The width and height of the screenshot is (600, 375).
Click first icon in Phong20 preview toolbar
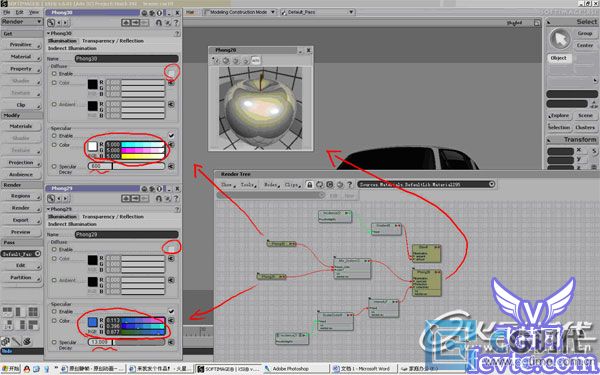pos(216,60)
